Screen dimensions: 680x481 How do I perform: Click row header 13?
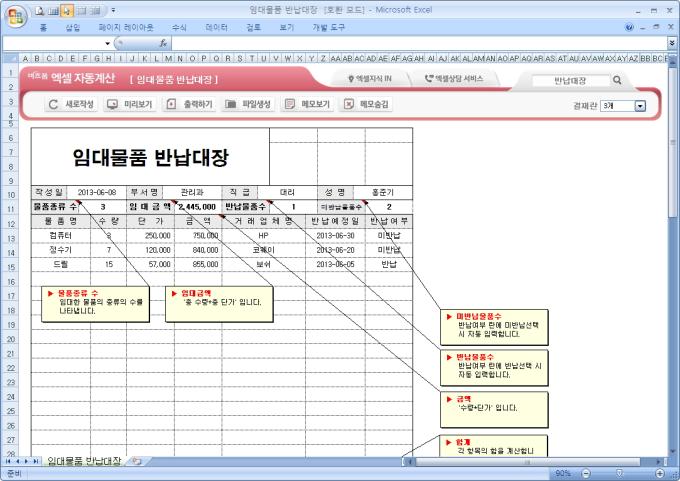pyautogui.click(x=11, y=239)
